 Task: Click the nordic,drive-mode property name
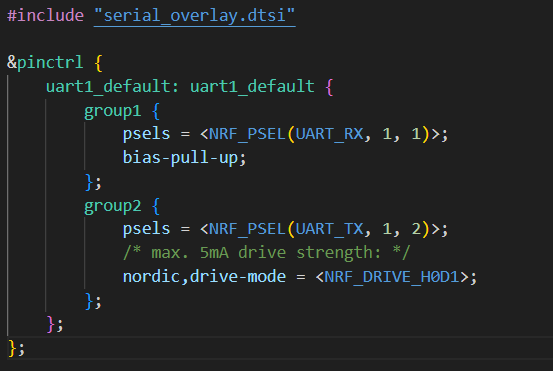(204, 276)
